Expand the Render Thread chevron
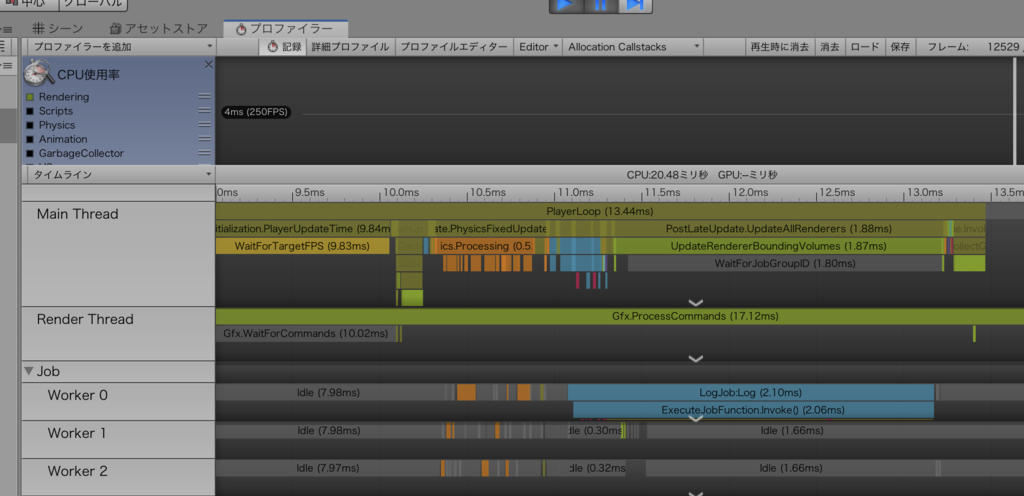The image size is (1024, 496). pos(696,358)
